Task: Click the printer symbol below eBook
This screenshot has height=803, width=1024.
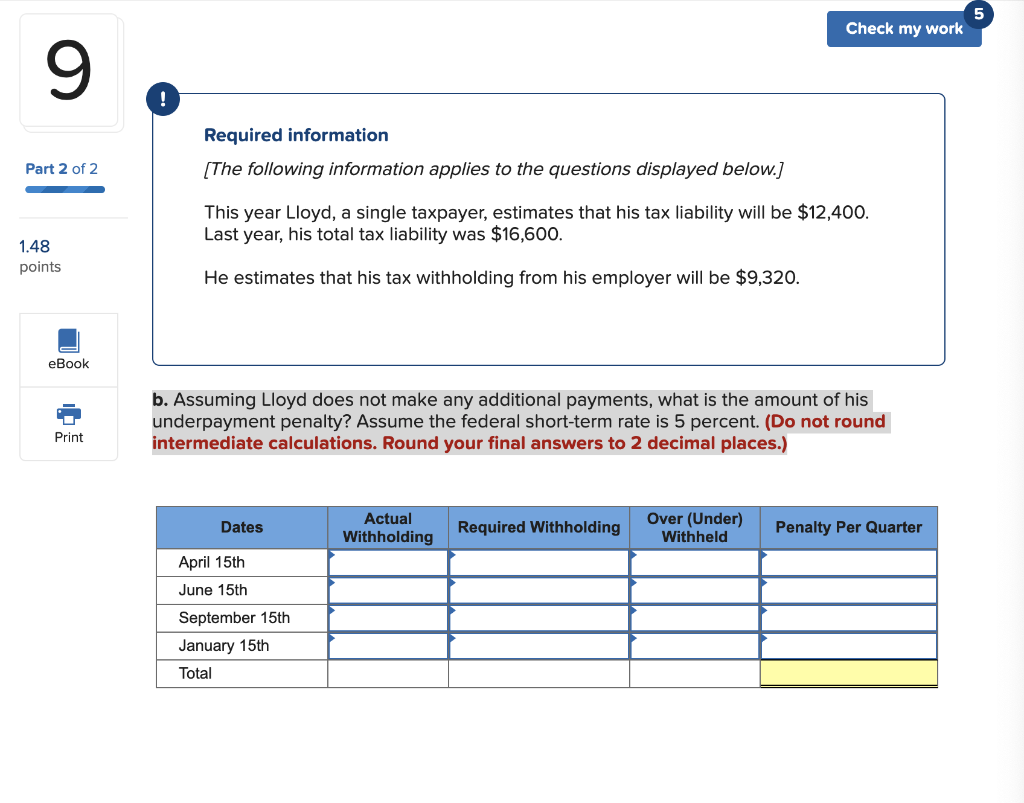Action: point(68,415)
